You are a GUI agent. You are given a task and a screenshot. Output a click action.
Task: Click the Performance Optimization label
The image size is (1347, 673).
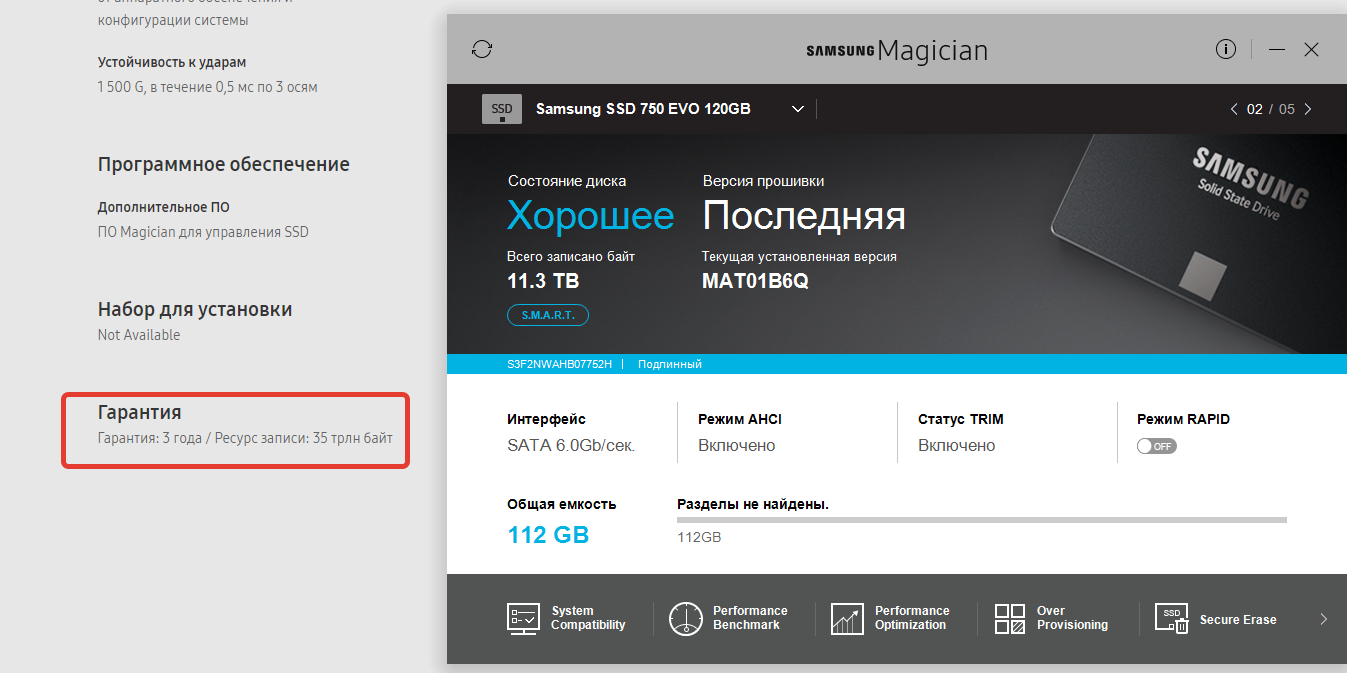click(912, 618)
